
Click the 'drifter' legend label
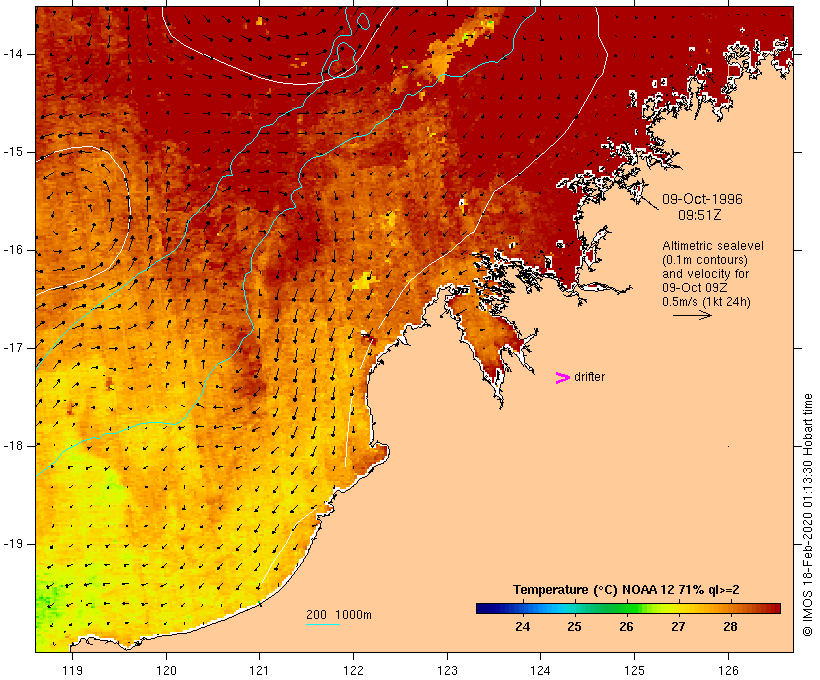pos(589,377)
